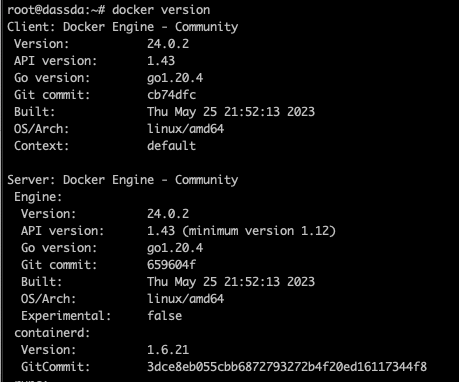Image resolution: width=459 pixels, height=382 pixels.
Task: Click the long containerd GitCommit hash
Action: click(x=287, y=367)
